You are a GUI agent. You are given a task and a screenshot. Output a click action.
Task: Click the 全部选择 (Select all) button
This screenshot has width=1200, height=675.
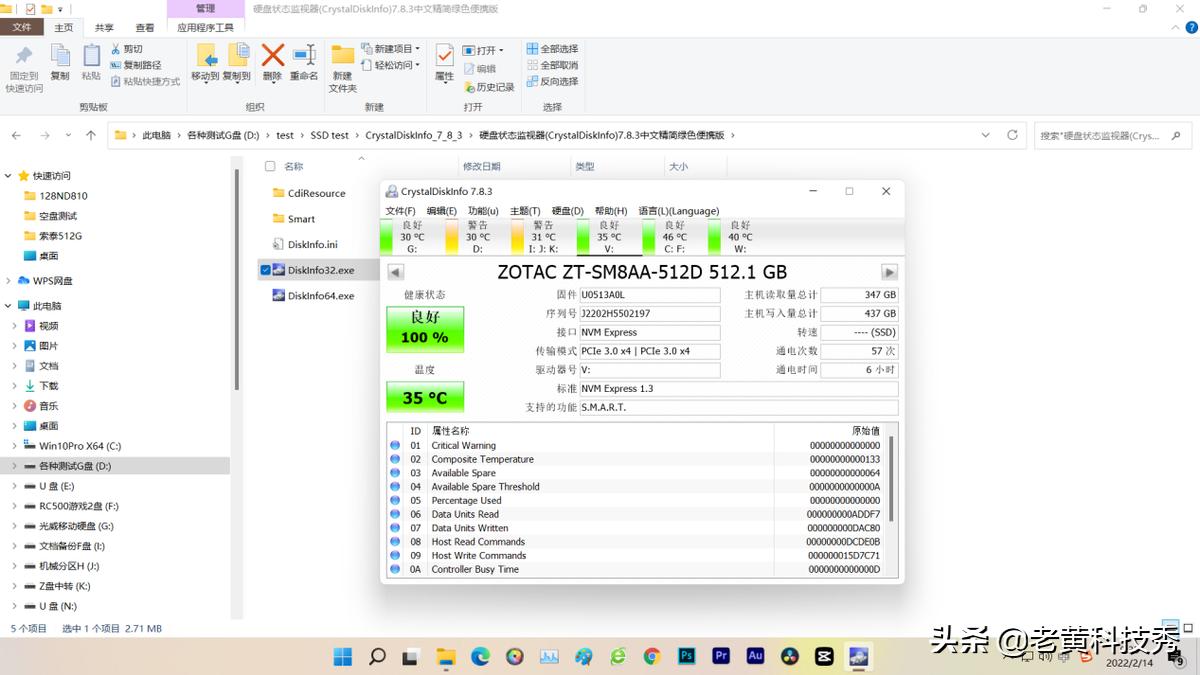552,48
